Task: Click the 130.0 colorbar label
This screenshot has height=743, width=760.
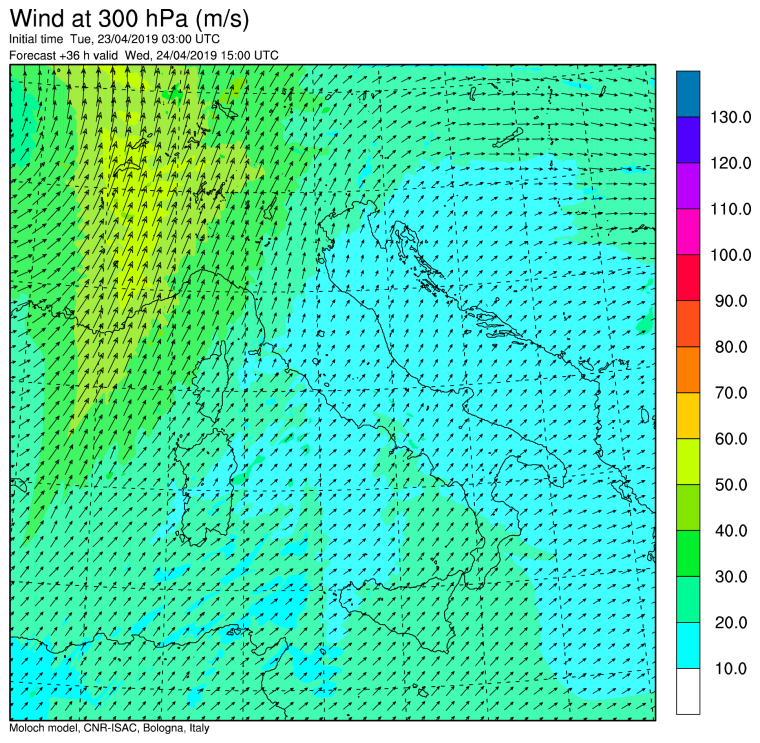Action: [x=730, y=117]
